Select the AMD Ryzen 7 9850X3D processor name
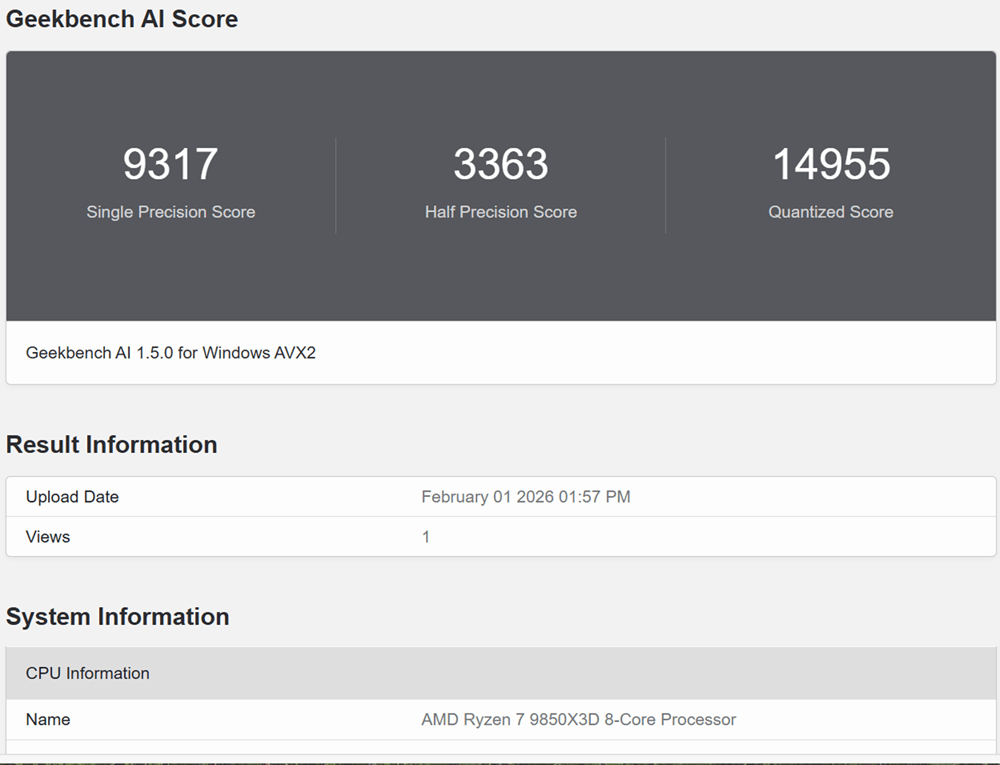The width and height of the screenshot is (1000, 765). point(578,720)
